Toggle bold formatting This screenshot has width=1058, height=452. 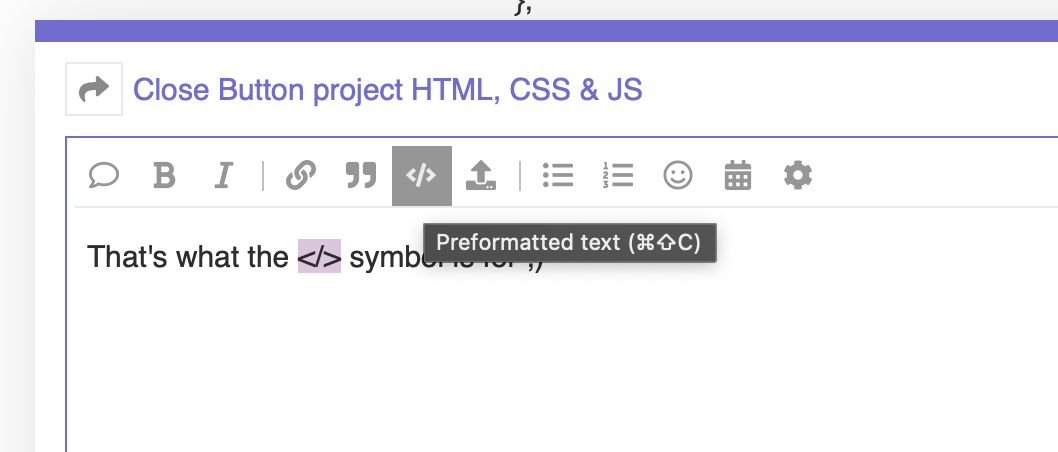[x=164, y=177]
